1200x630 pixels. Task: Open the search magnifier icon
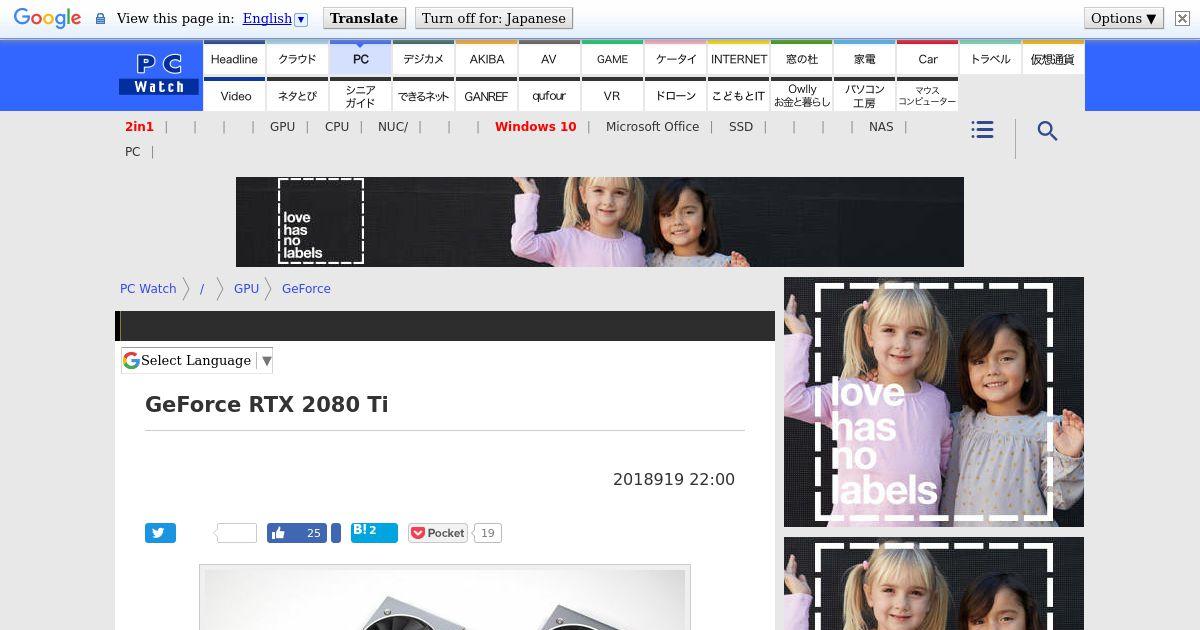tap(1047, 131)
